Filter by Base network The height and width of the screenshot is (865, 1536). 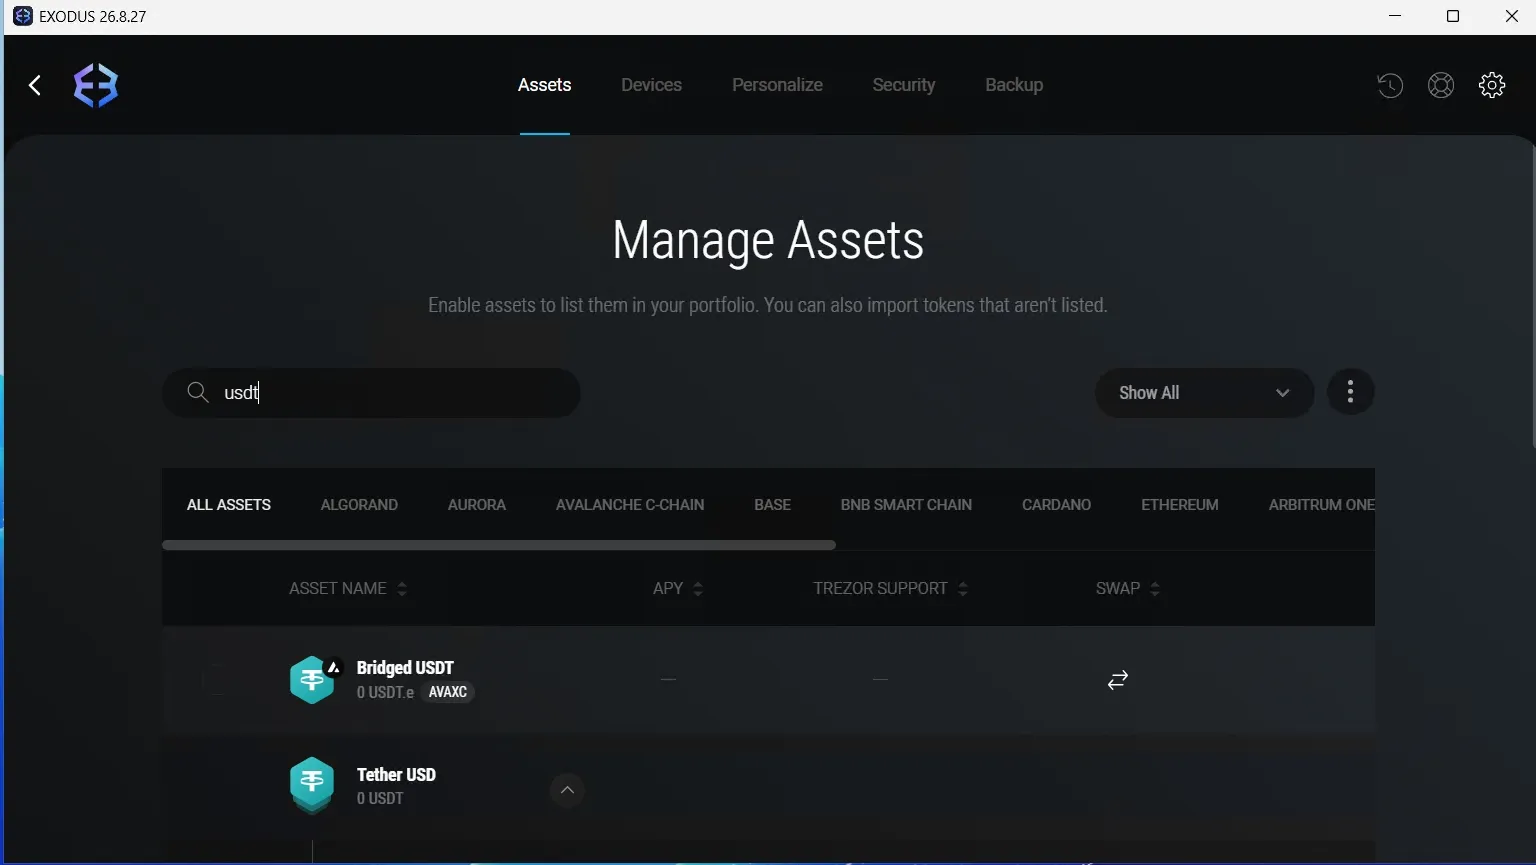click(772, 505)
